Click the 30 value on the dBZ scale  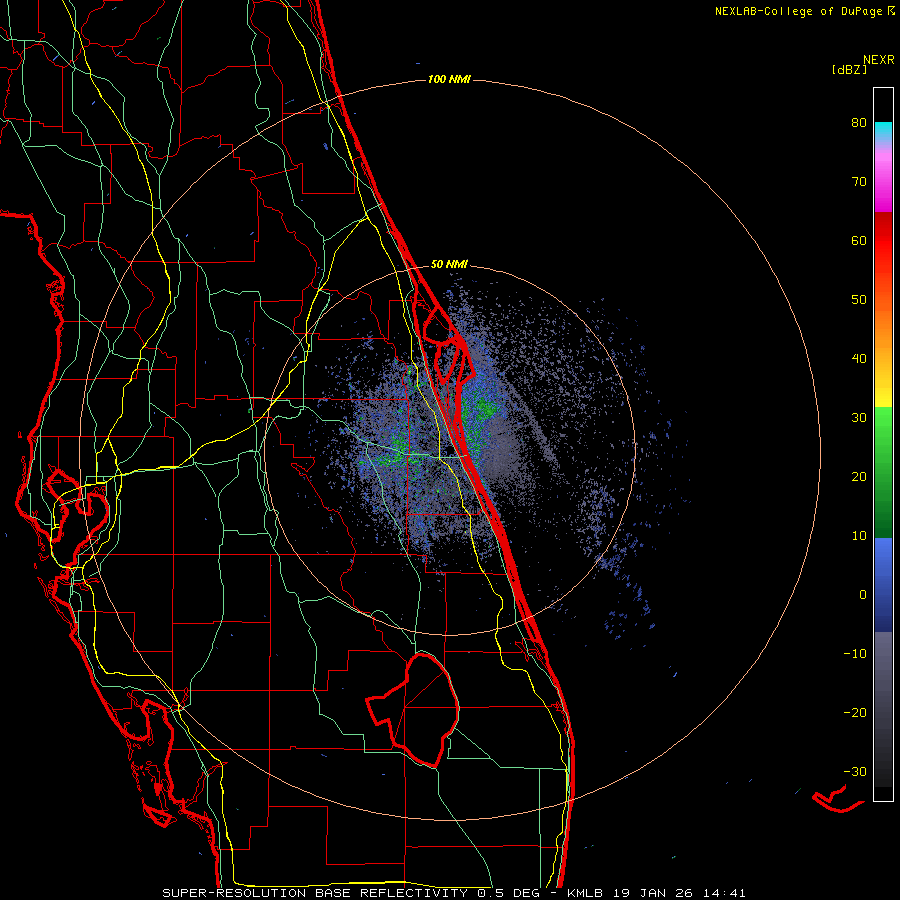tap(859, 418)
